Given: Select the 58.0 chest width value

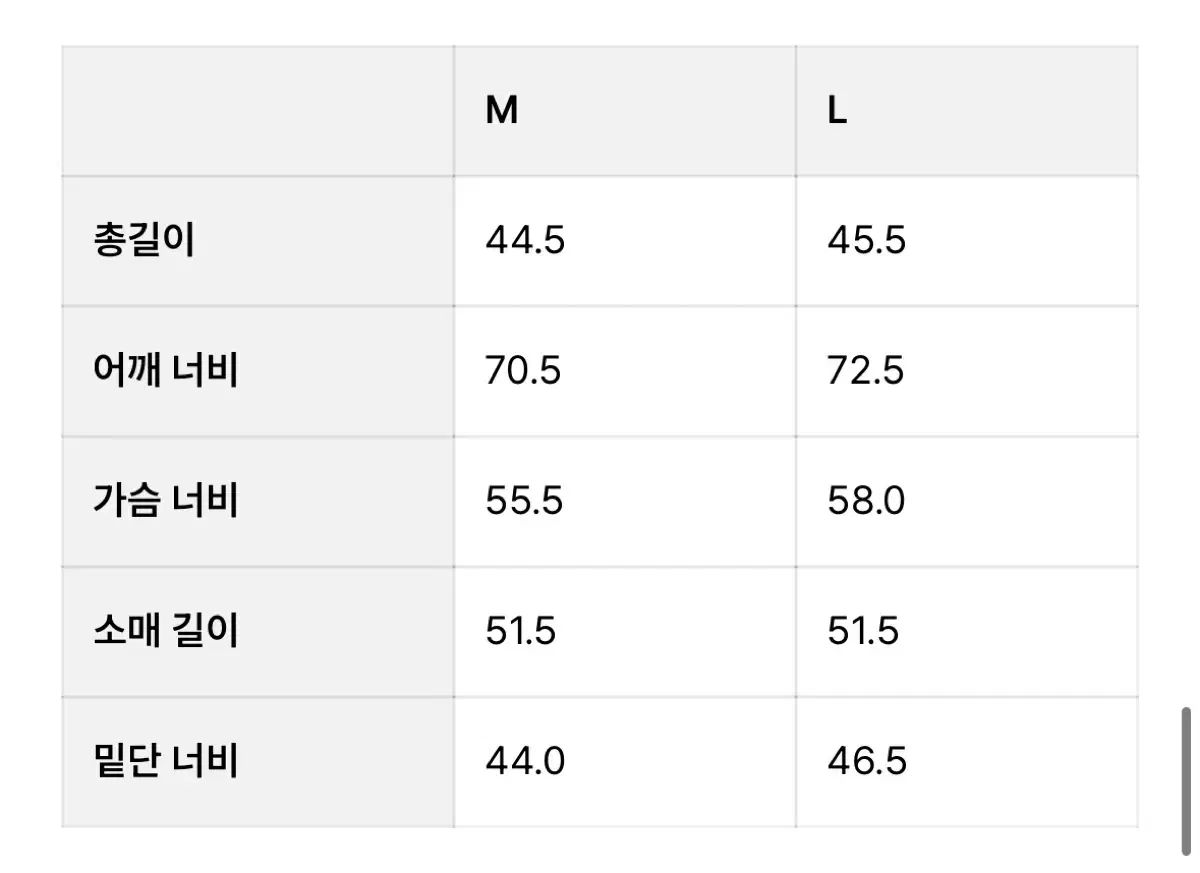Looking at the screenshot, I should pyautogui.click(x=866, y=501).
